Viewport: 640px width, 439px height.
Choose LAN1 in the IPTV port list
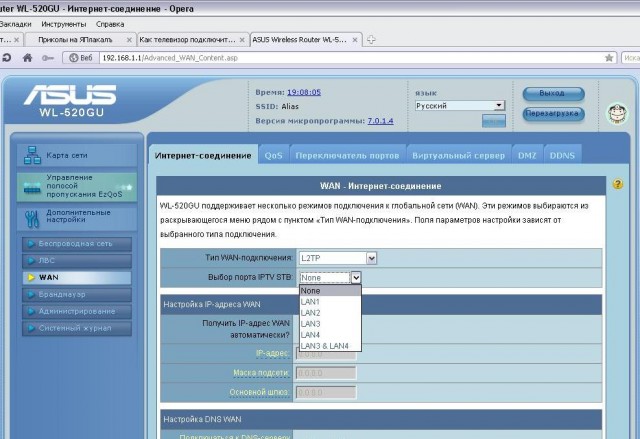[330, 302]
